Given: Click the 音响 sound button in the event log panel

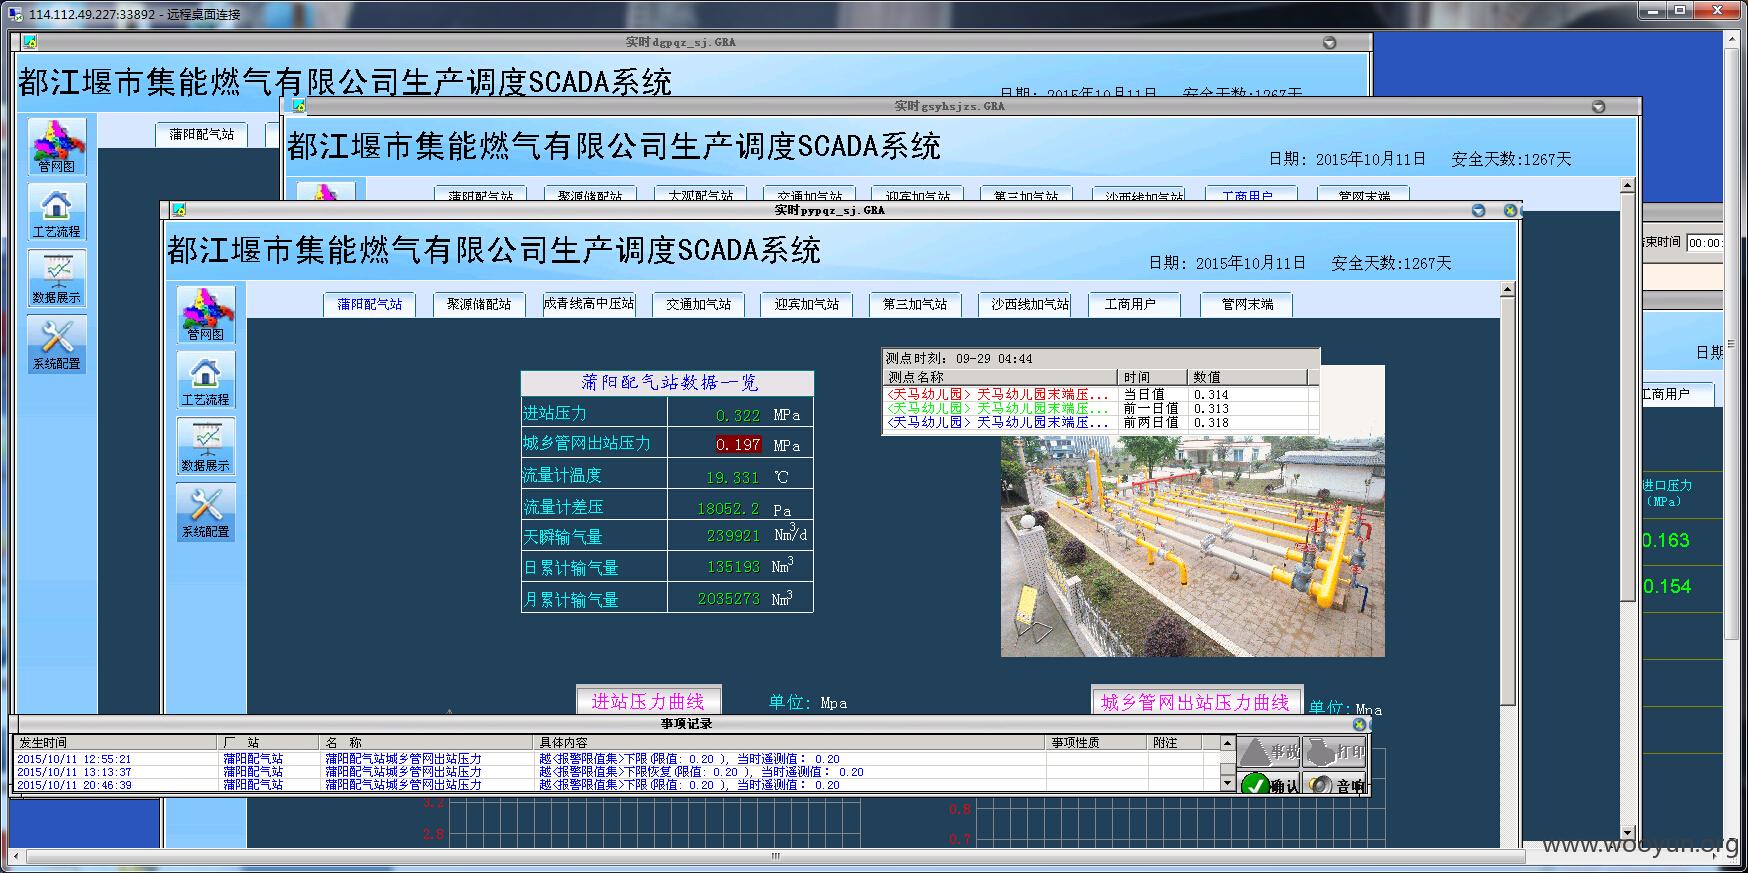Looking at the screenshot, I should pos(1335,785).
